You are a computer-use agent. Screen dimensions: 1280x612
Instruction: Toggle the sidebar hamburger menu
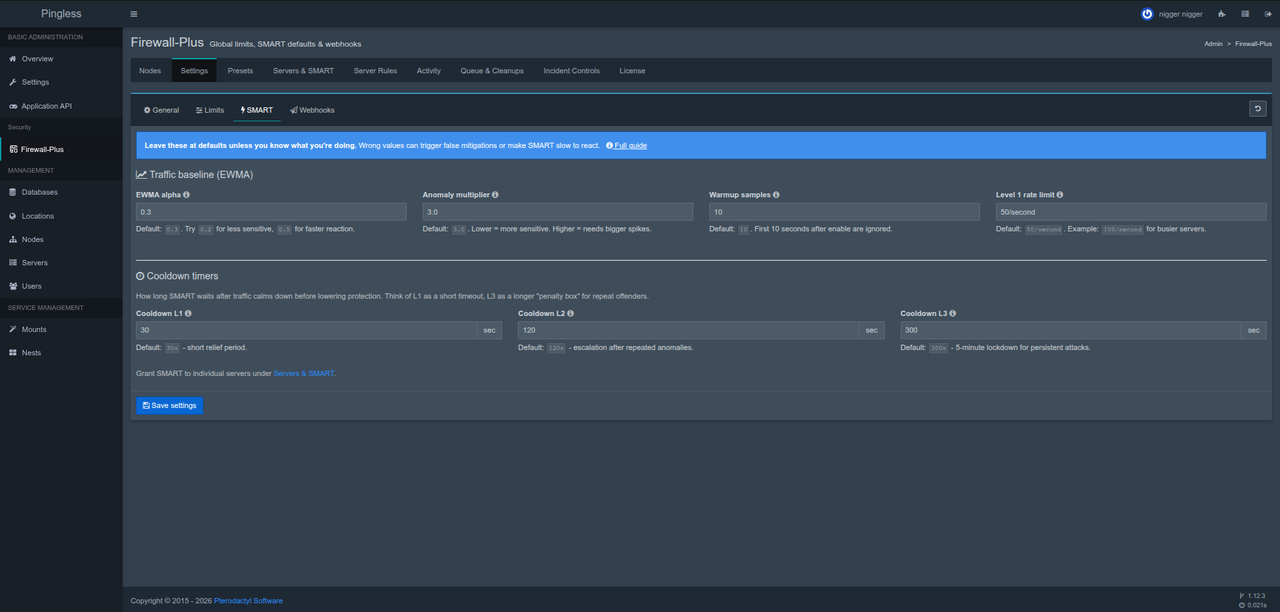134,14
